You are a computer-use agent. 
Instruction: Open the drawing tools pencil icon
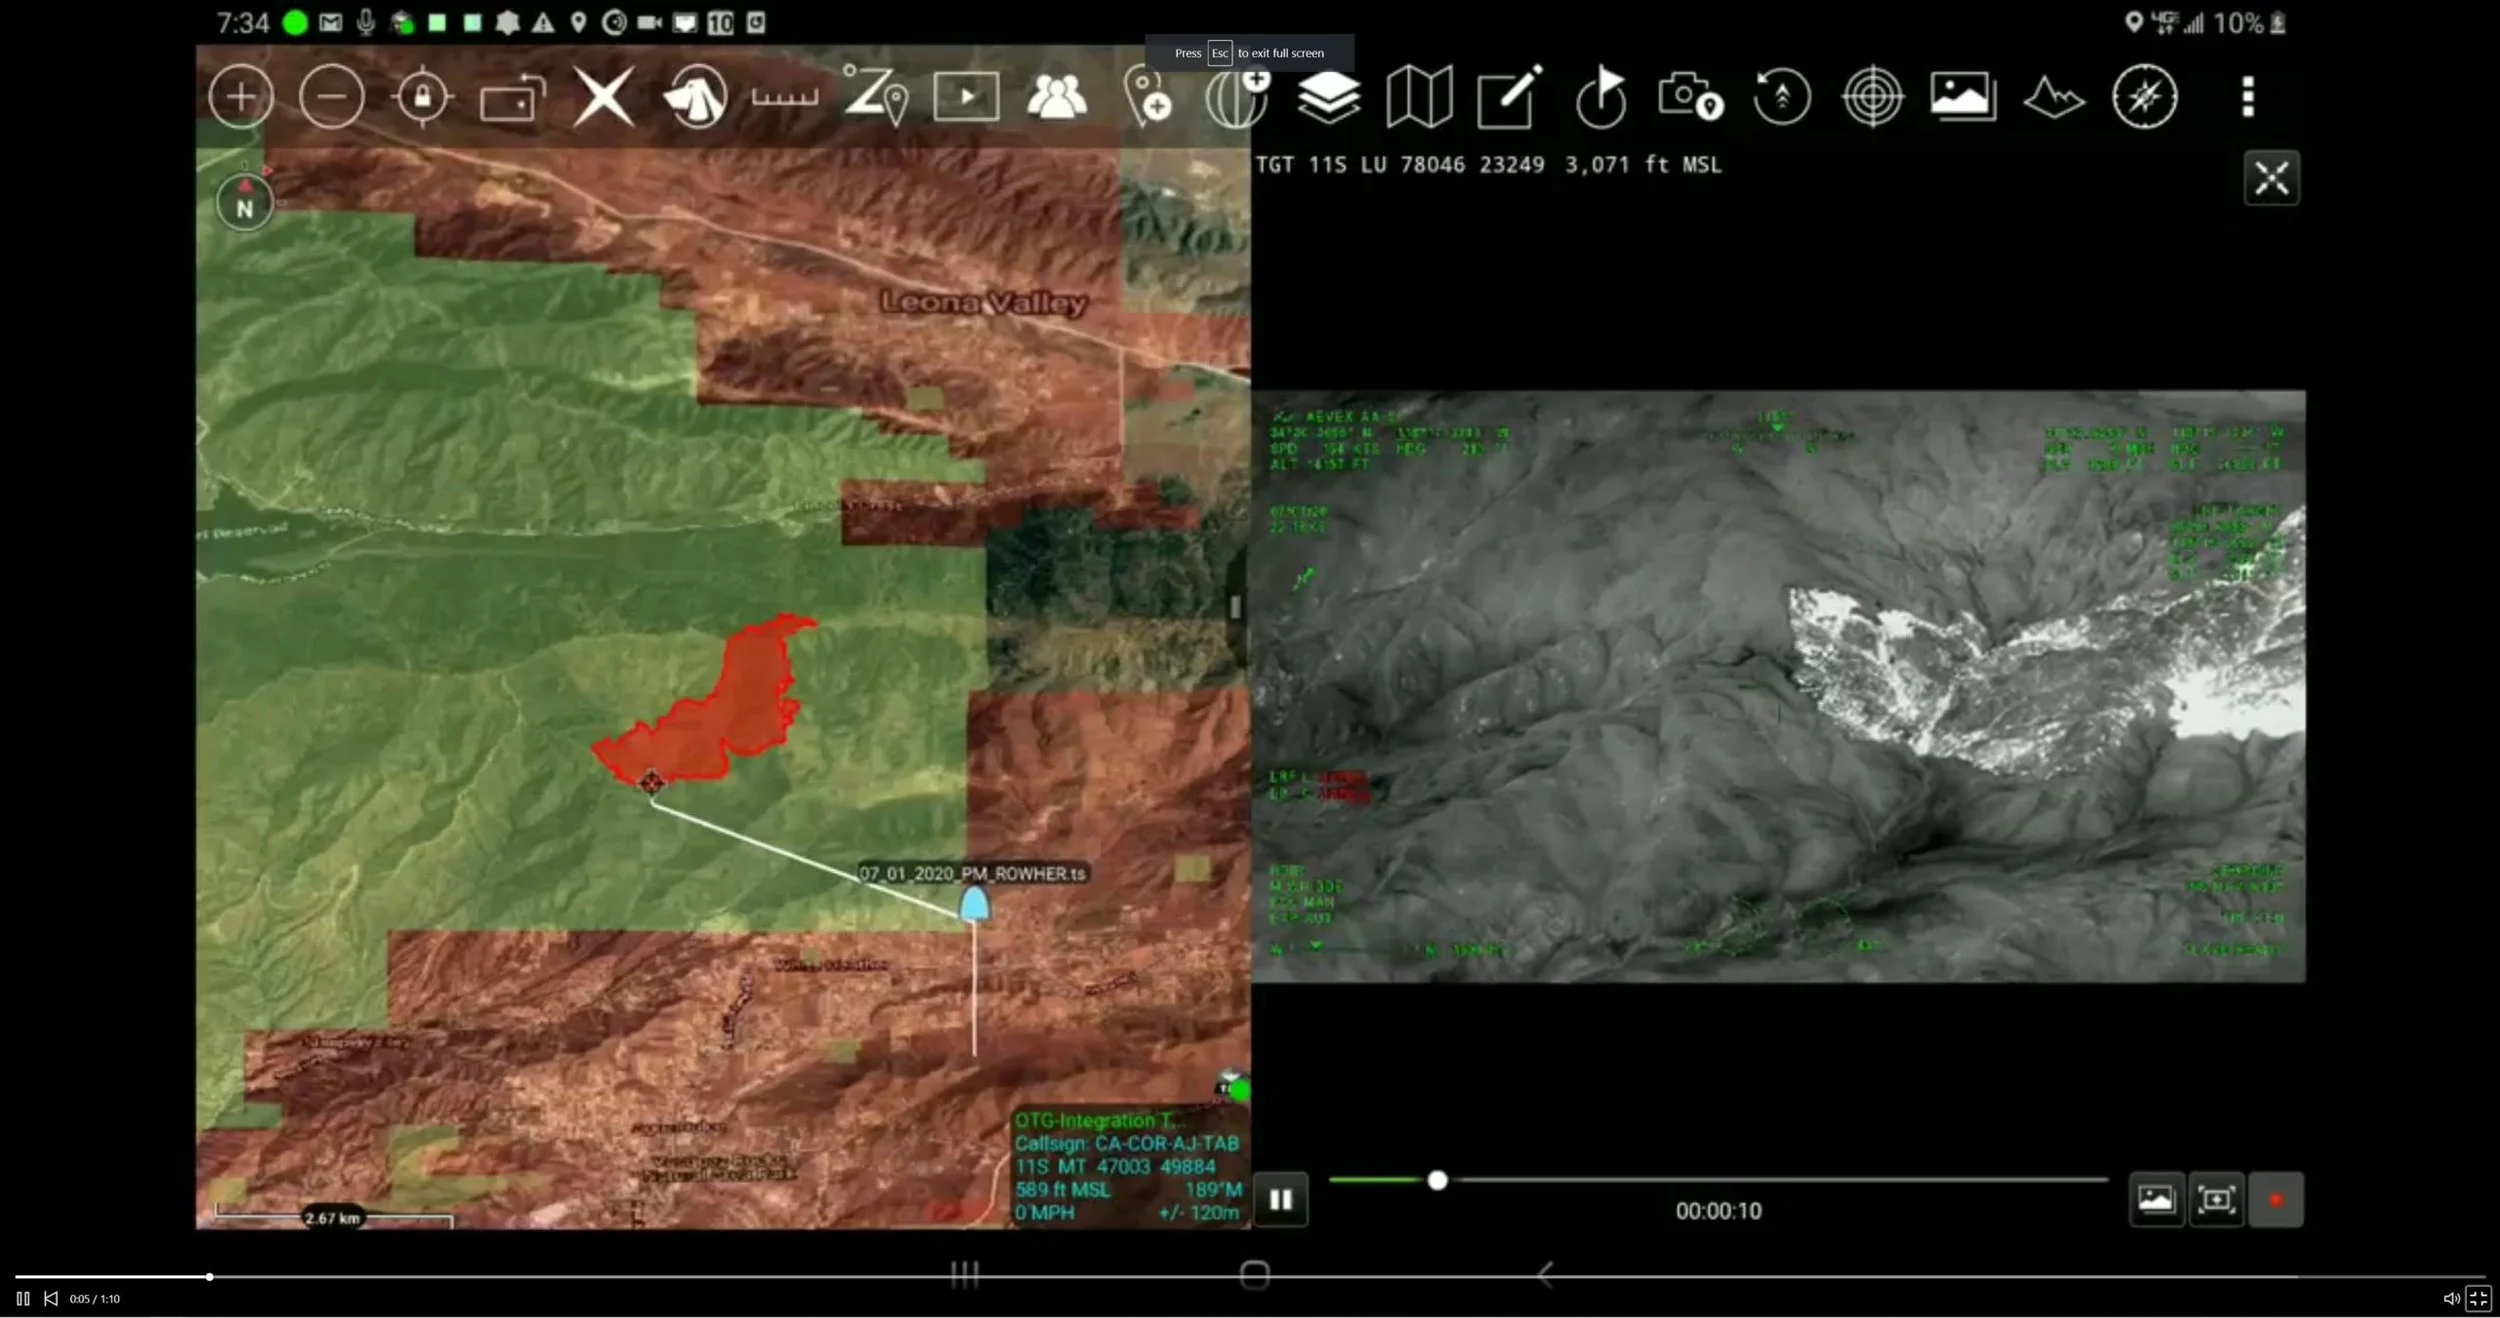pos(1510,97)
